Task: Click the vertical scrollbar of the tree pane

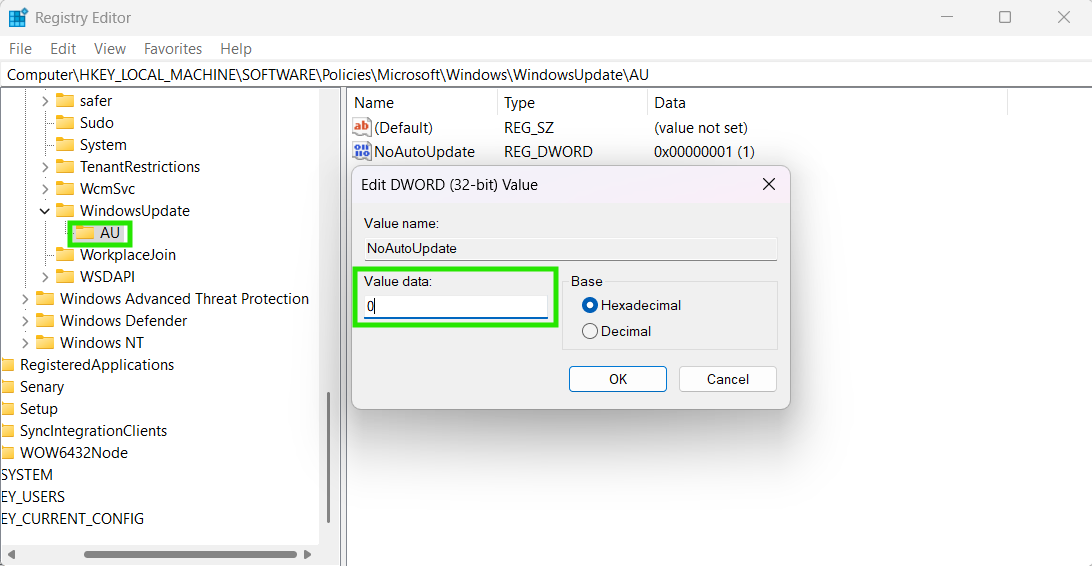Action: point(328,457)
